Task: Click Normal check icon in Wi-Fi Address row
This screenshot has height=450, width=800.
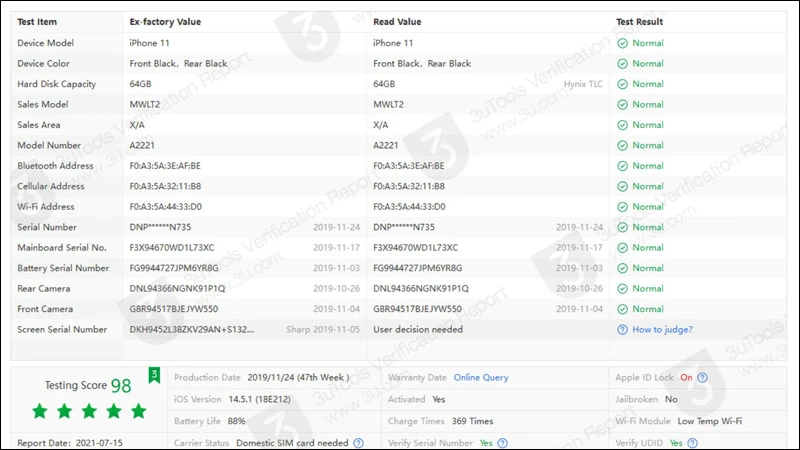Action: [x=623, y=207]
